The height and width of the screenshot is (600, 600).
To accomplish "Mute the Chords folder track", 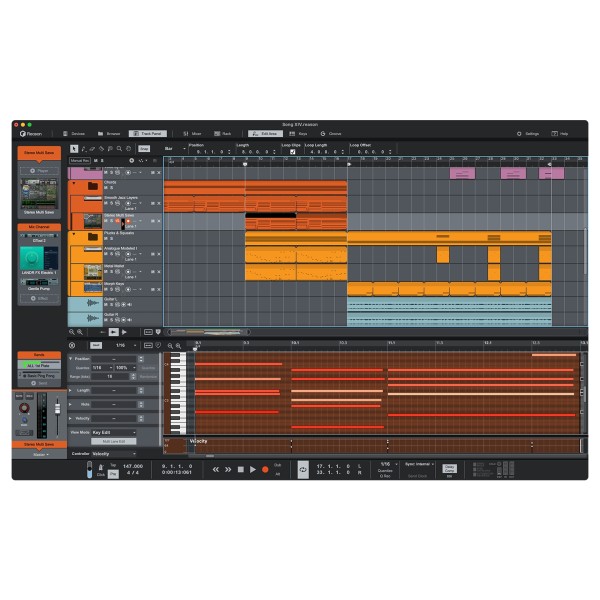I will click(x=106, y=188).
